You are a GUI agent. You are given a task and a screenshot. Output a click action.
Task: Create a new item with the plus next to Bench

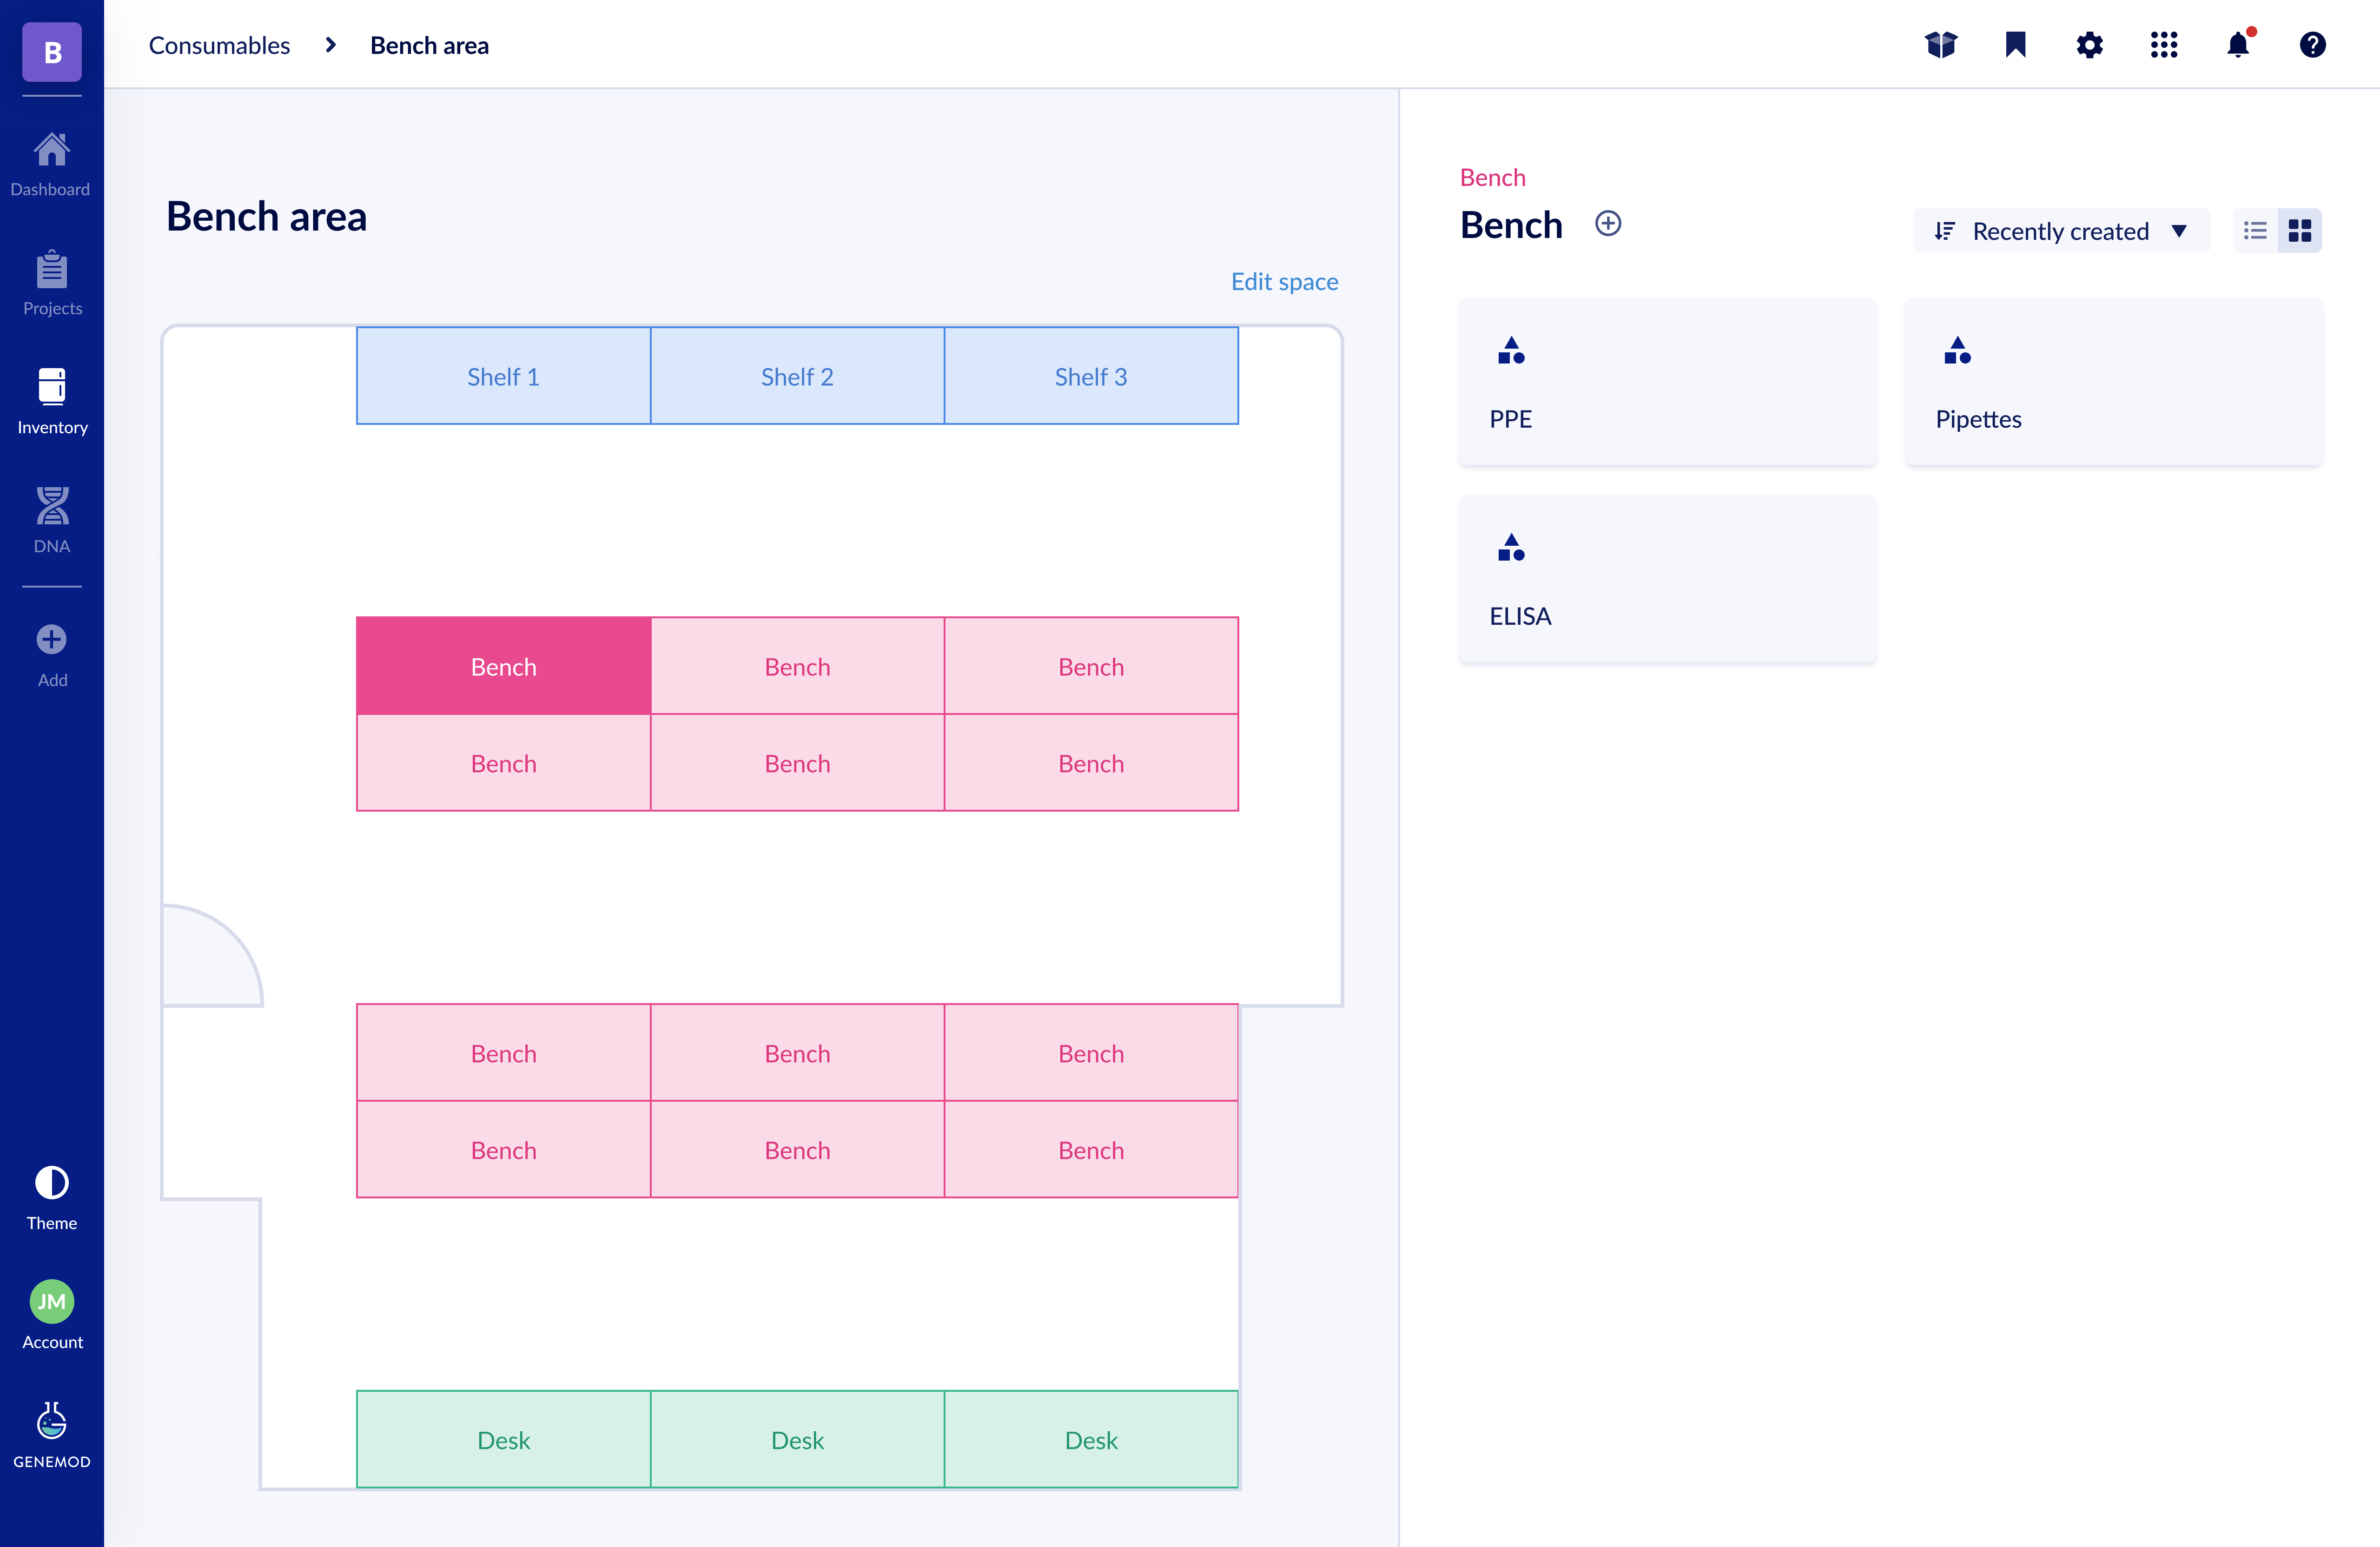(x=1609, y=222)
